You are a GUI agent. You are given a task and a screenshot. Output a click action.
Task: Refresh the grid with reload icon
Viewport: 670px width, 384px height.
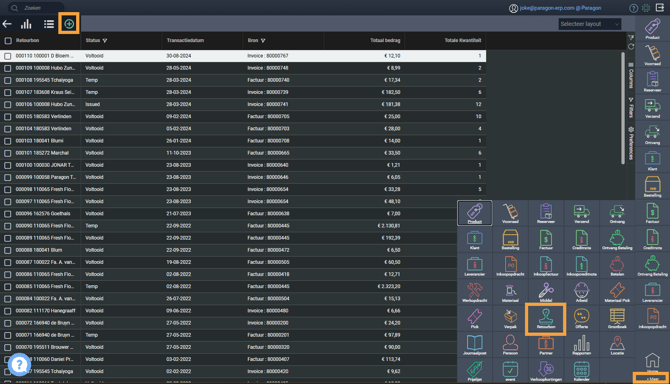631,47
